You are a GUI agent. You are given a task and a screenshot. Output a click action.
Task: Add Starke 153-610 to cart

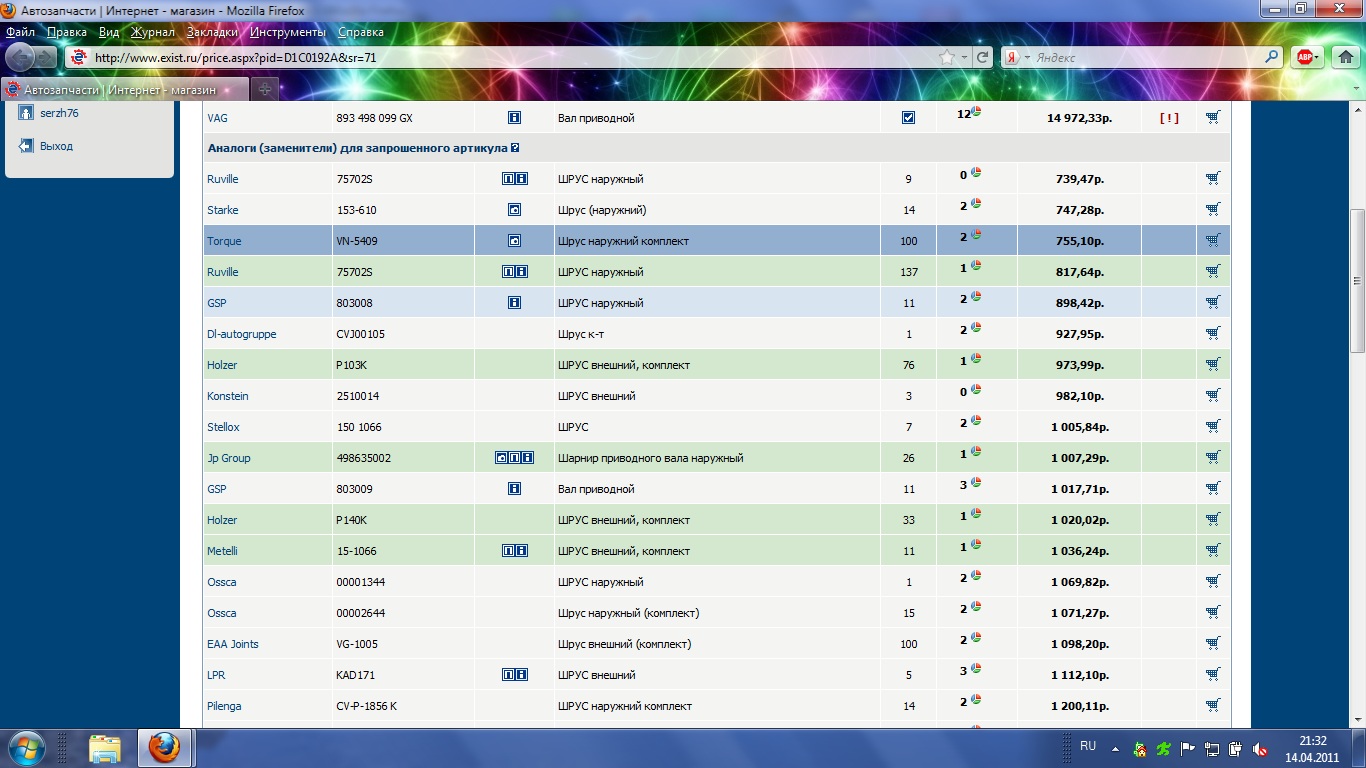point(1213,209)
